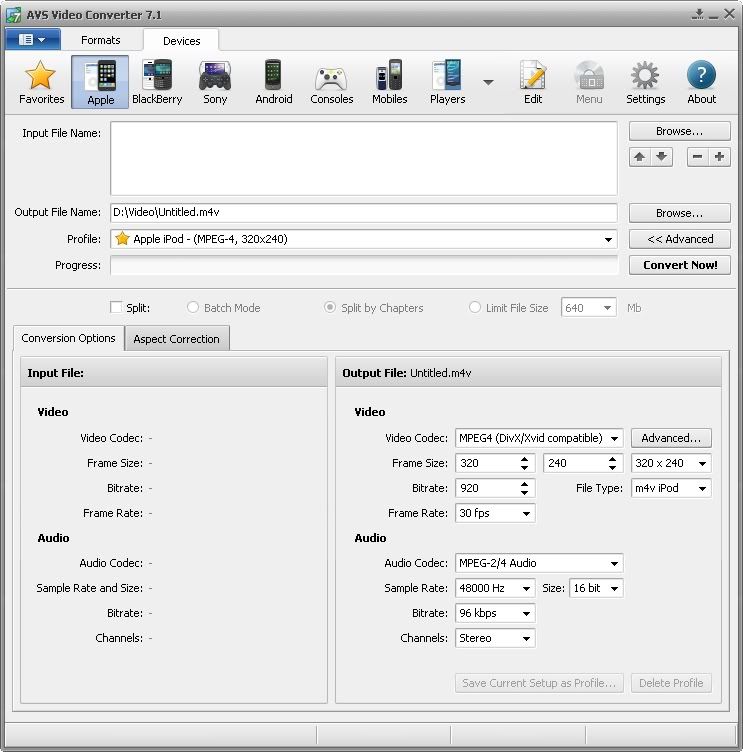This screenshot has width=743, height=752.
Task: Open the Consoles devices category
Action: point(331,82)
